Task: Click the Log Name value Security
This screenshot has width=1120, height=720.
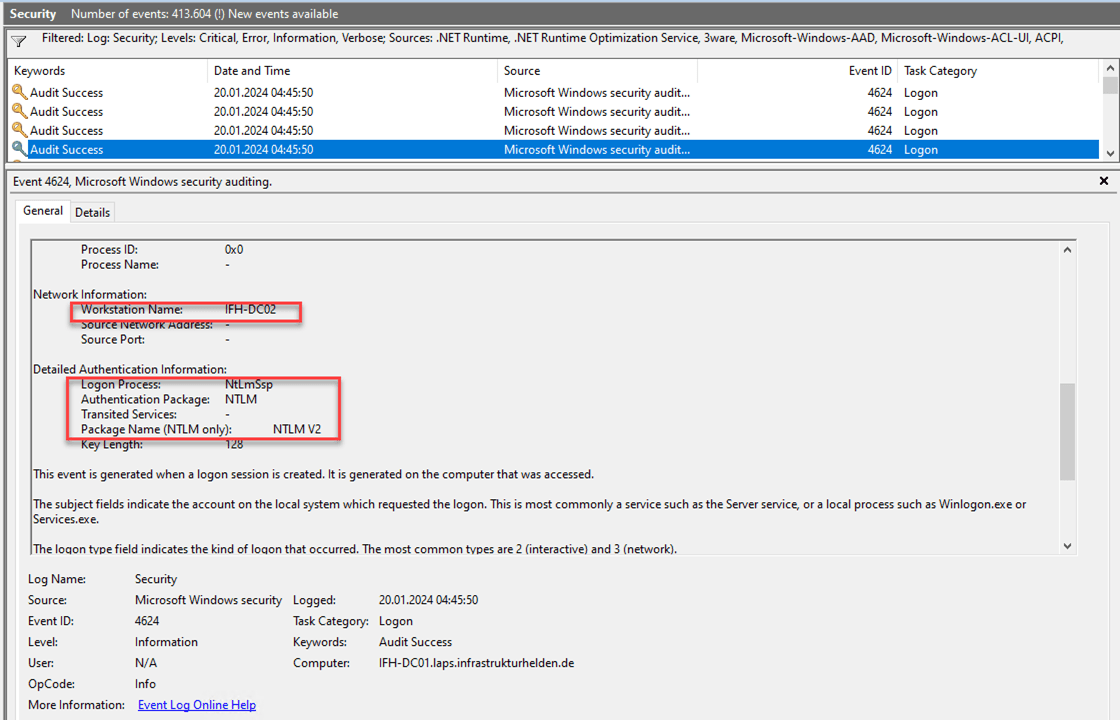Action: click(156, 579)
